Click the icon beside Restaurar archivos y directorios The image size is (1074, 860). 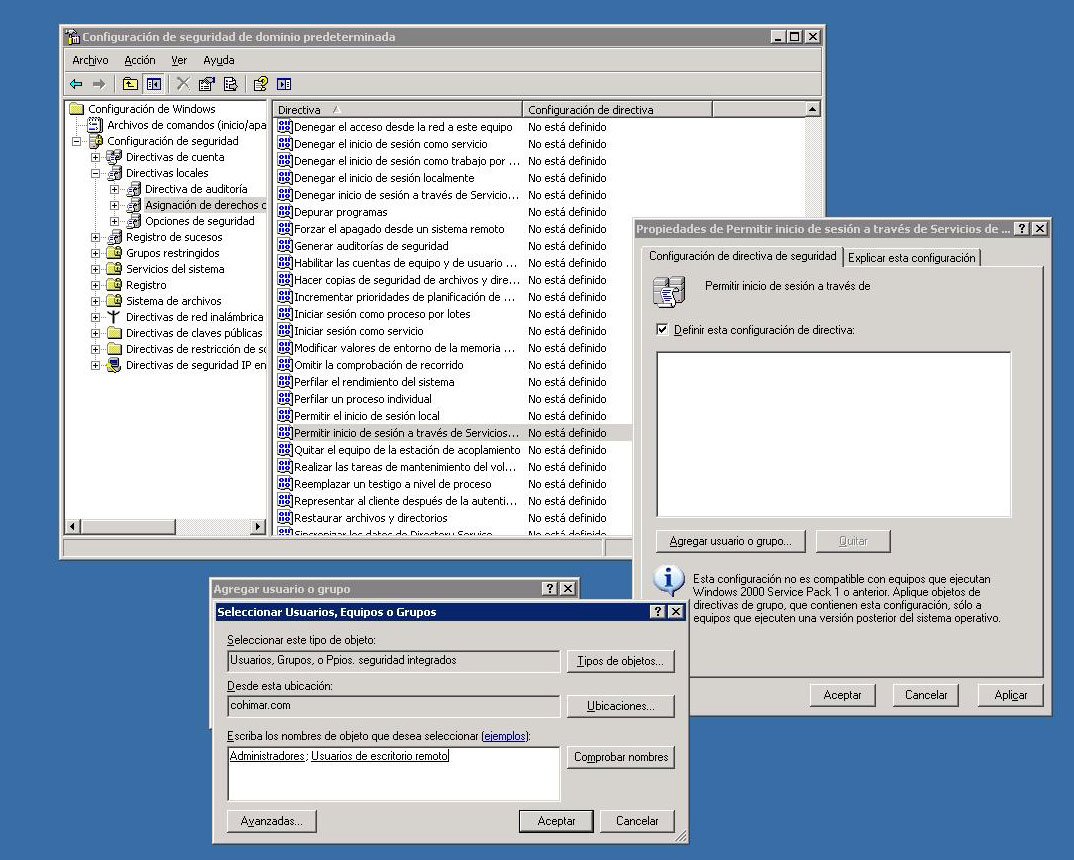(285, 518)
